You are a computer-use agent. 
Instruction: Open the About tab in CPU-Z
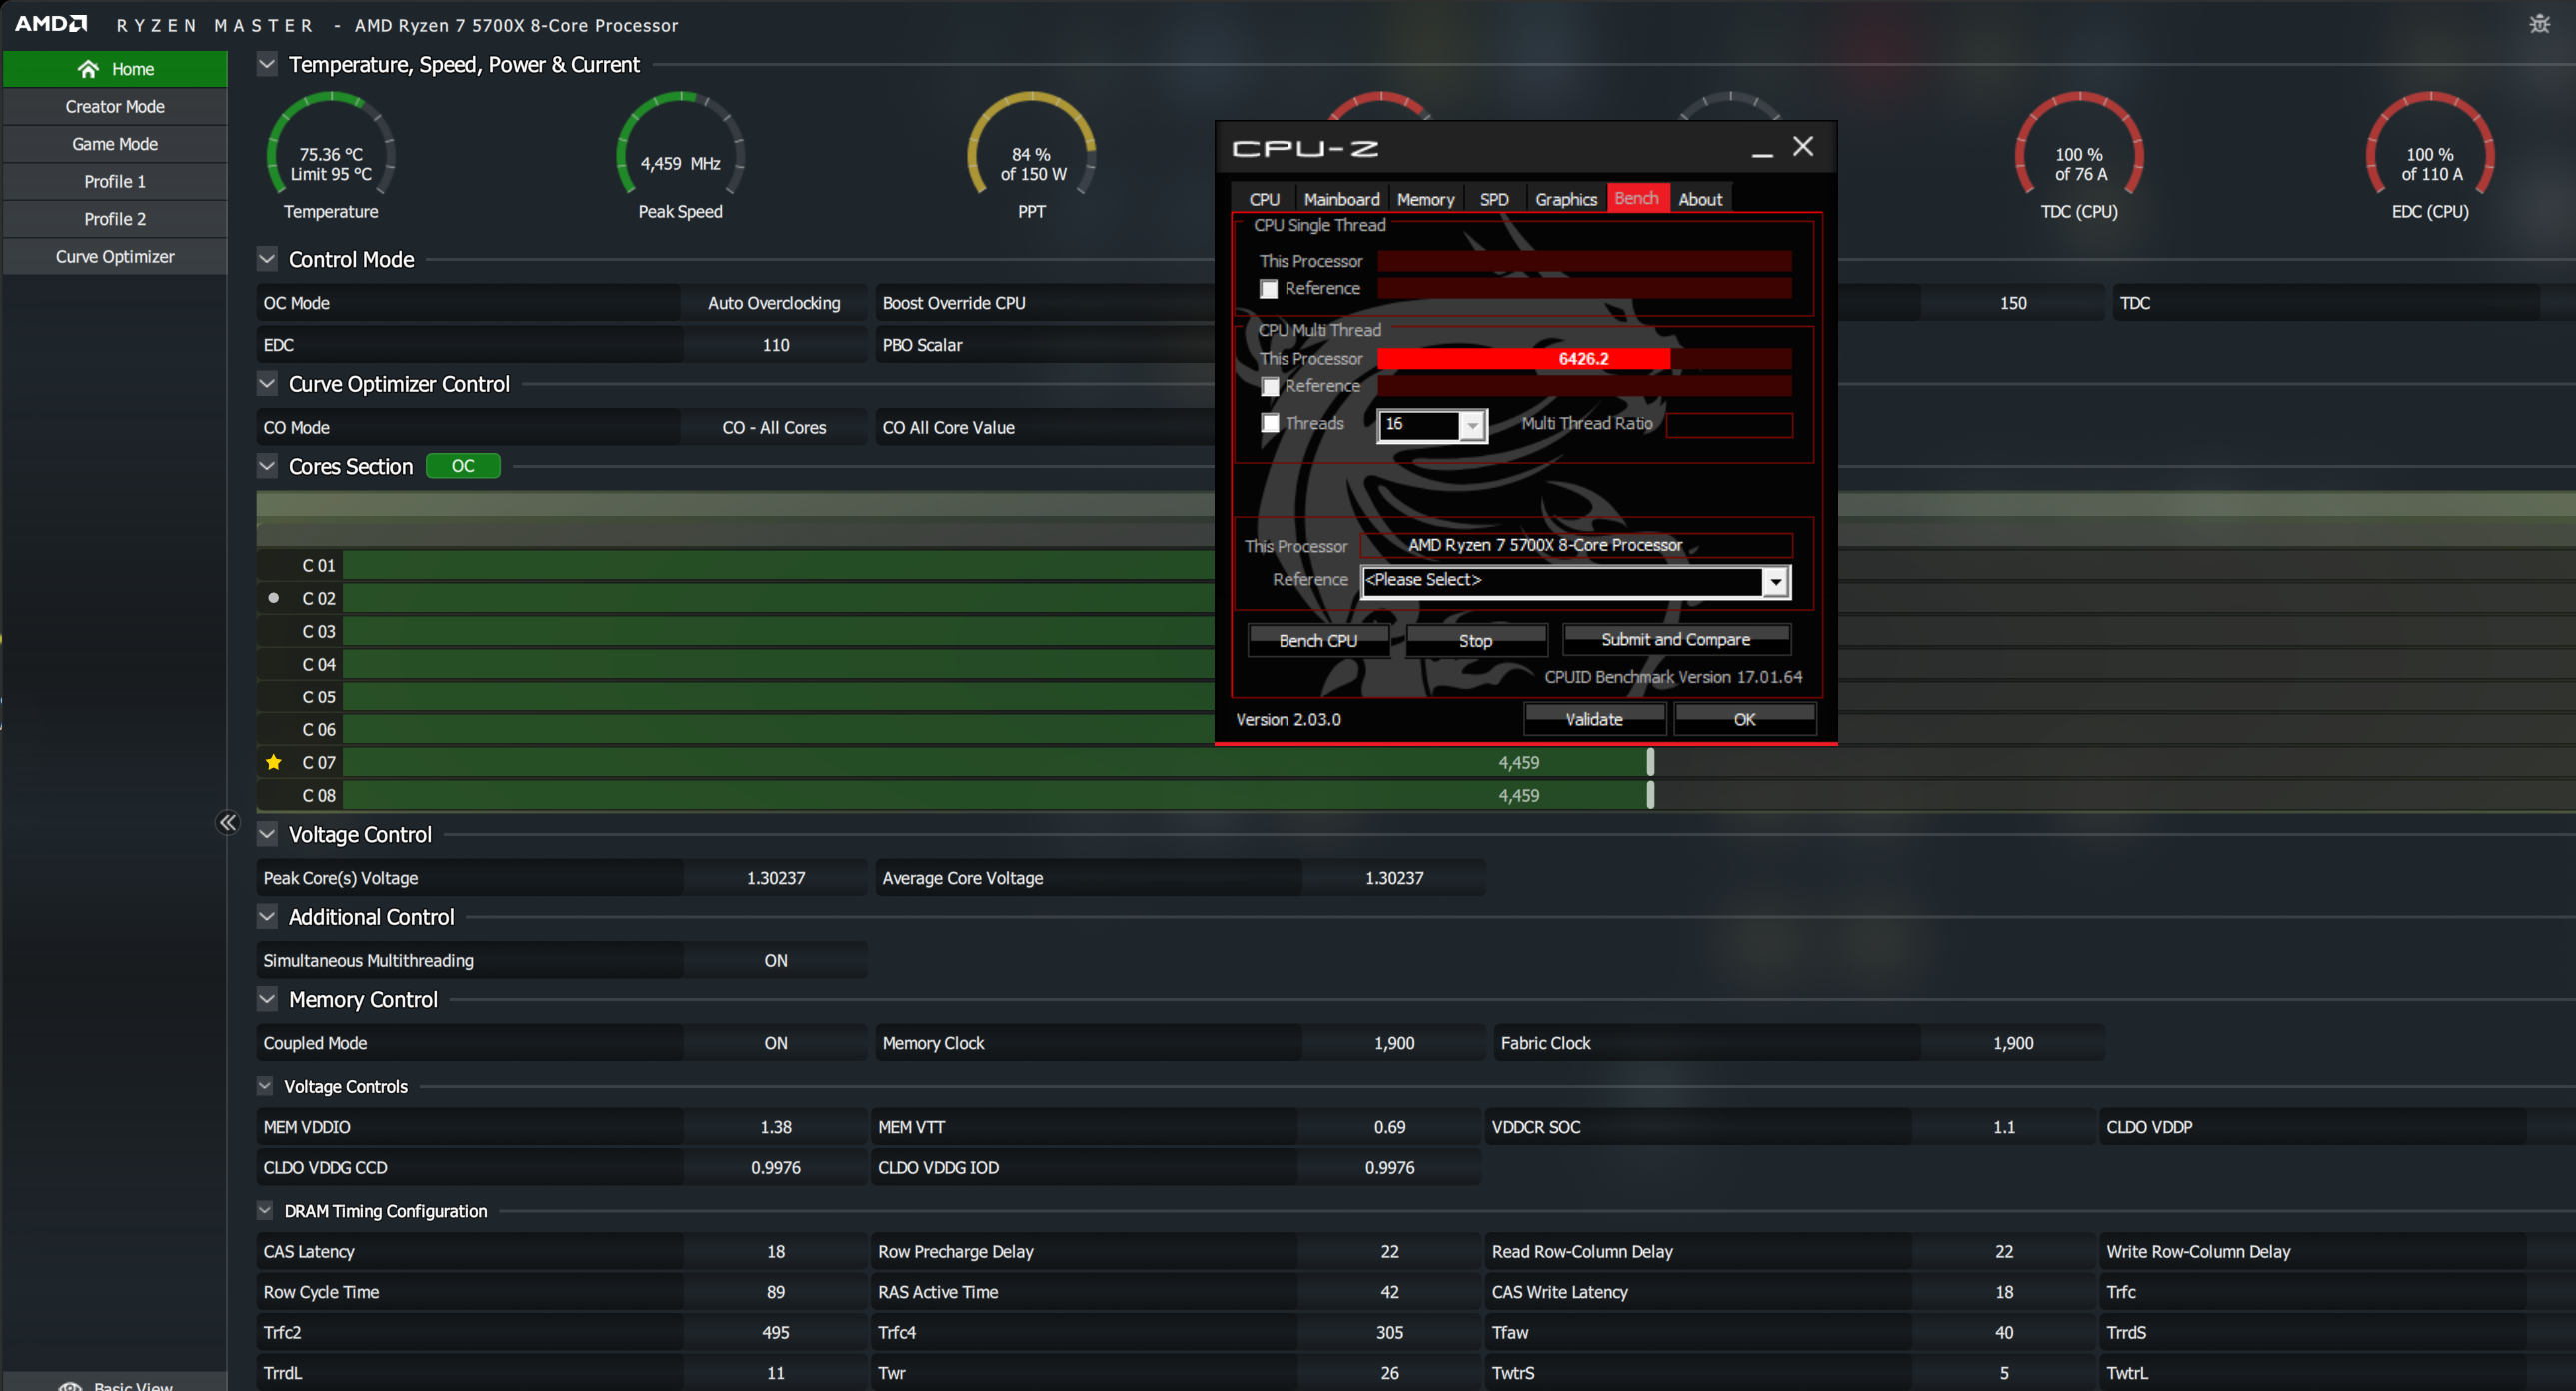[x=1700, y=199]
